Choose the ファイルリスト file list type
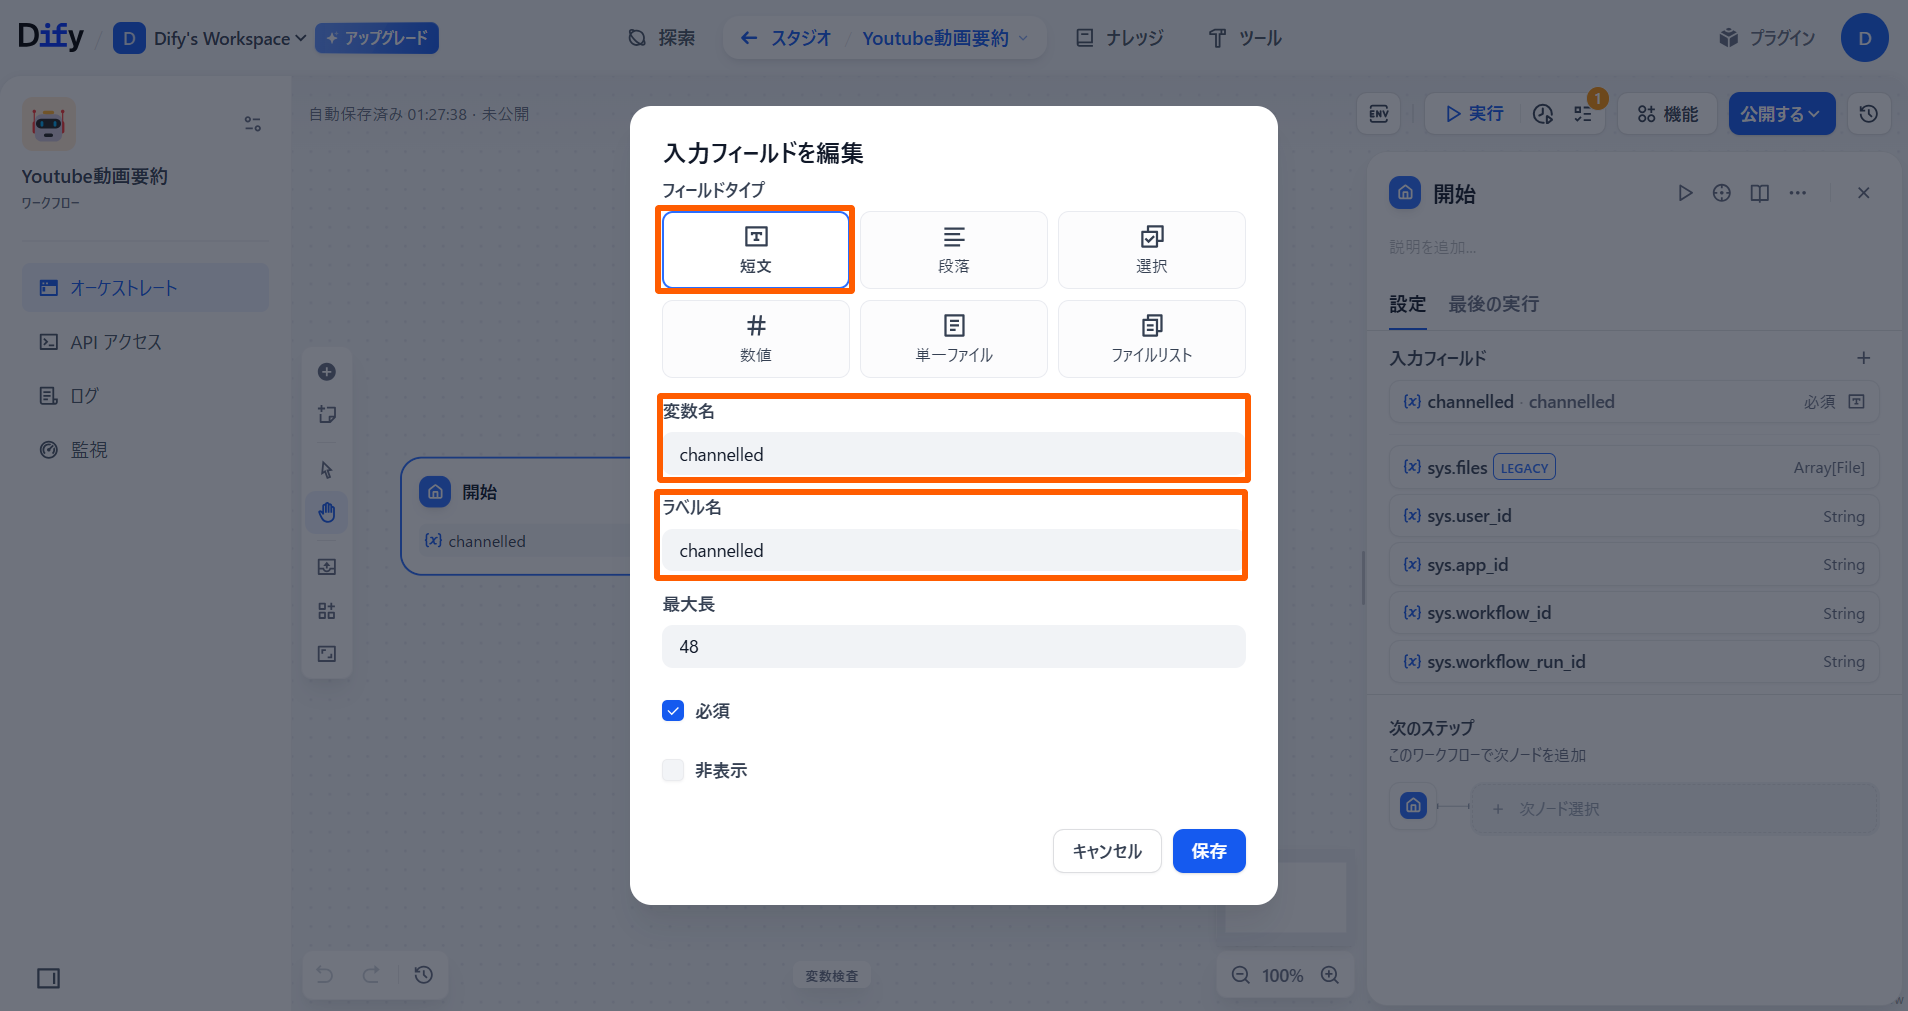The width and height of the screenshot is (1908, 1011). coord(1151,339)
